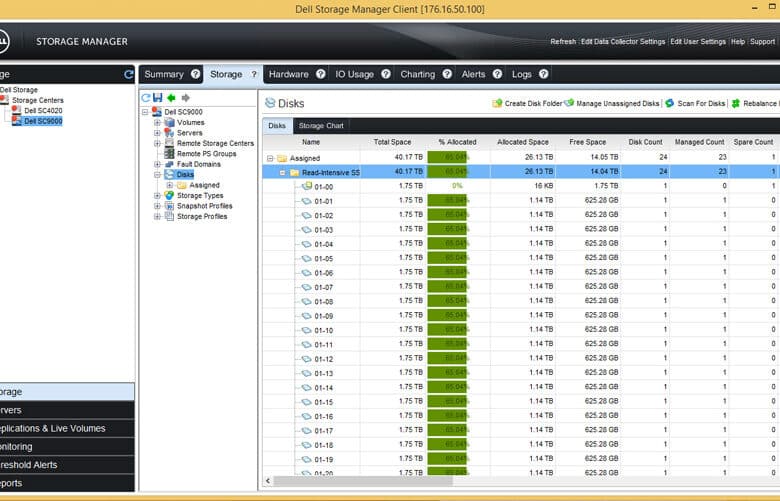The image size is (780, 501).
Task: Open the Replications & Live Volumes view
Action: pyautogui.click(x=67, y=428)
